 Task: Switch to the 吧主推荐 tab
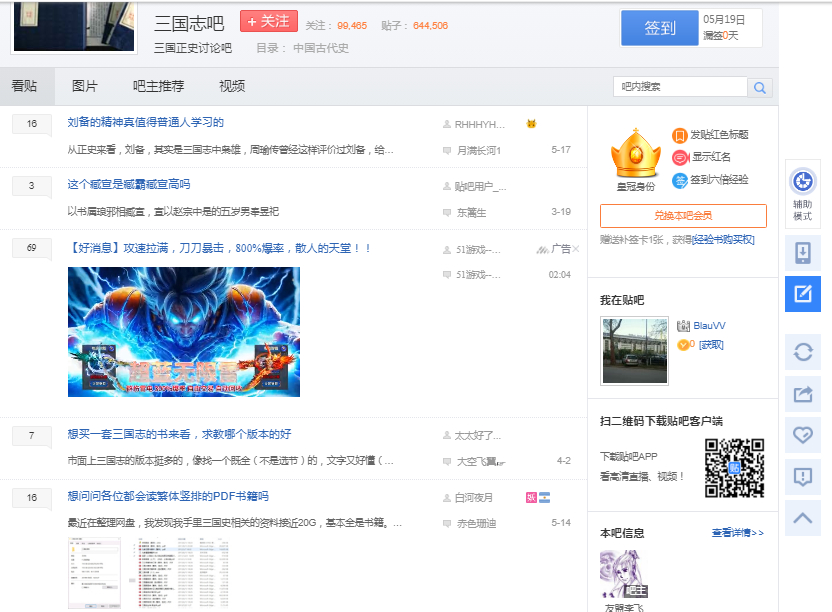(x=158, y=87)
